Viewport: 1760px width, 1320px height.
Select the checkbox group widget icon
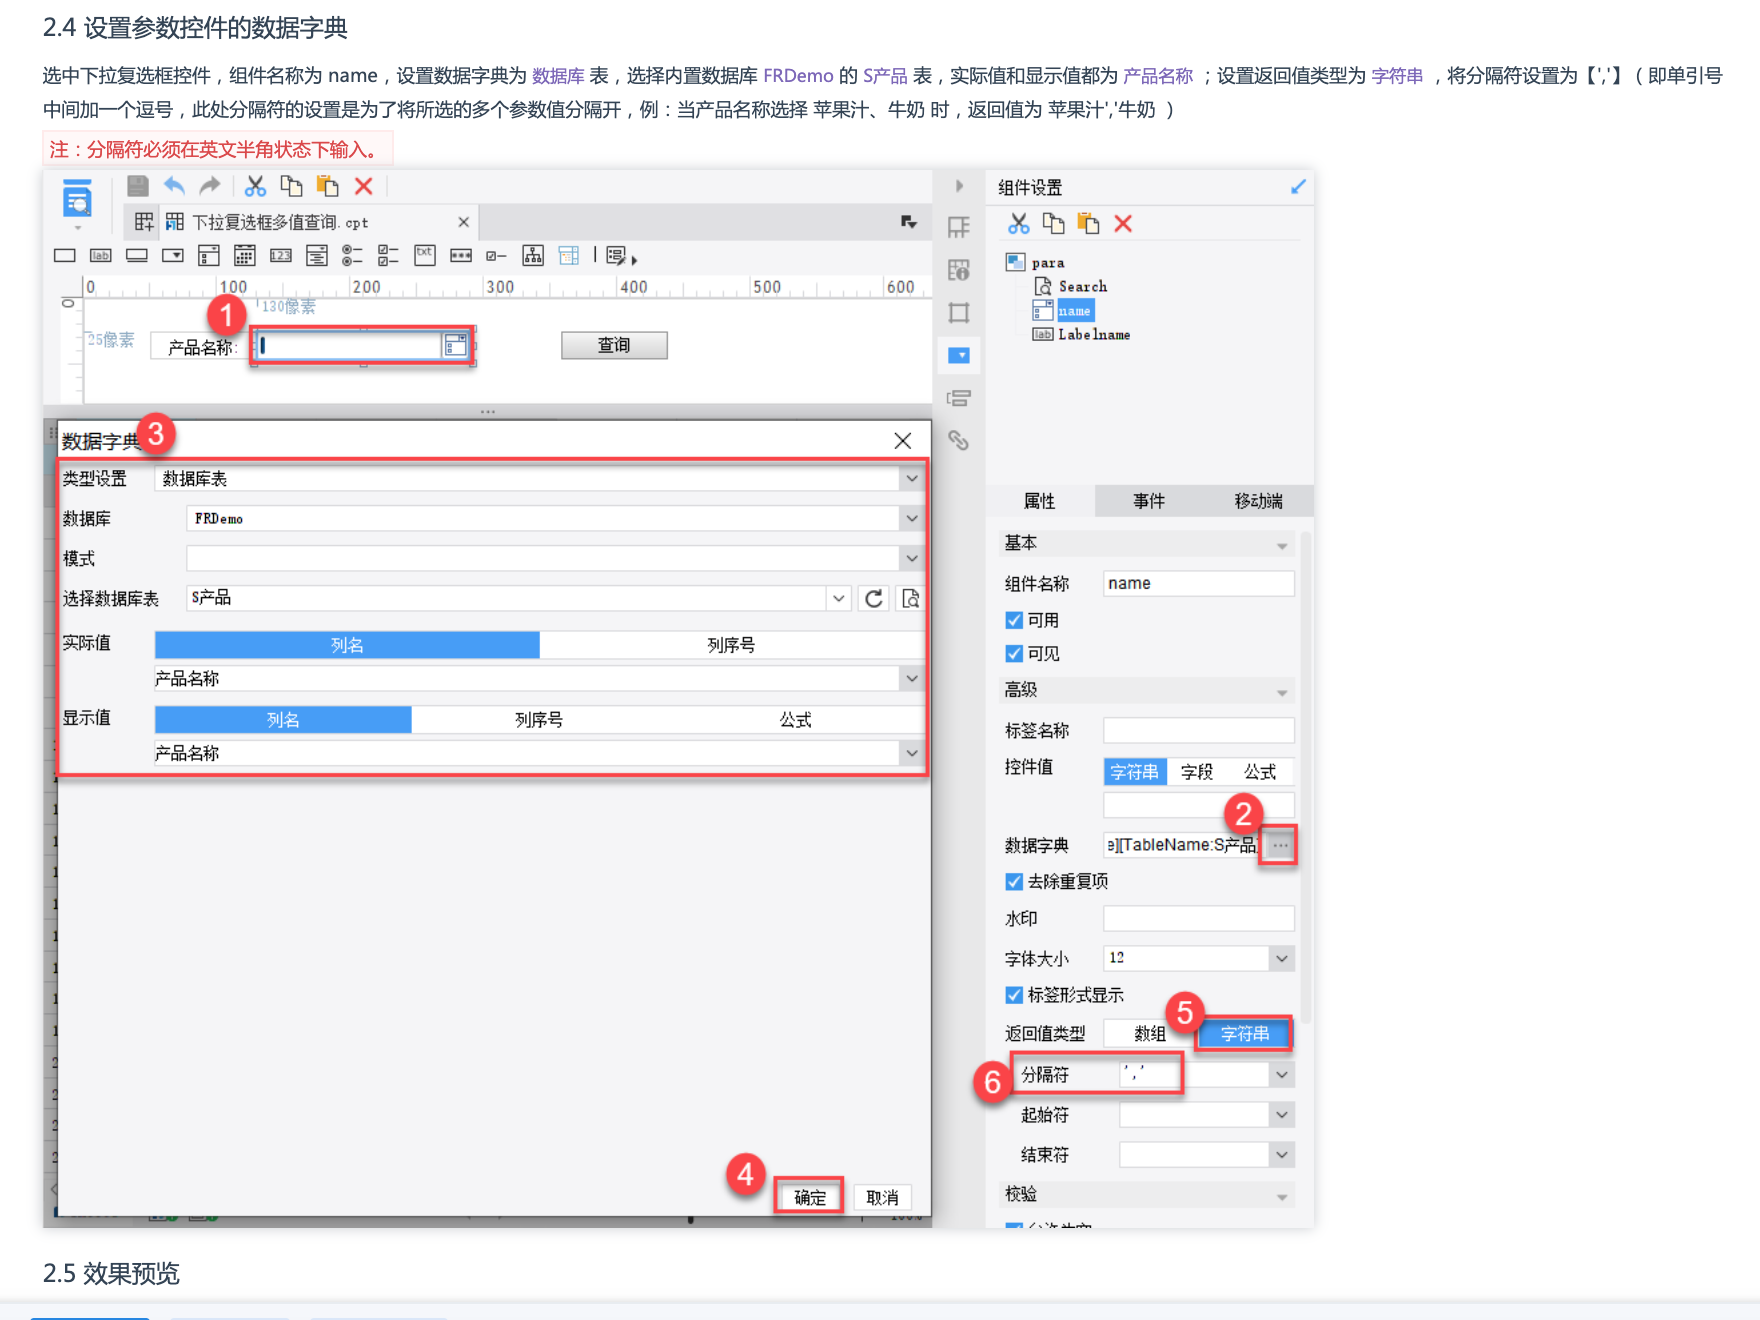[388, 256]
